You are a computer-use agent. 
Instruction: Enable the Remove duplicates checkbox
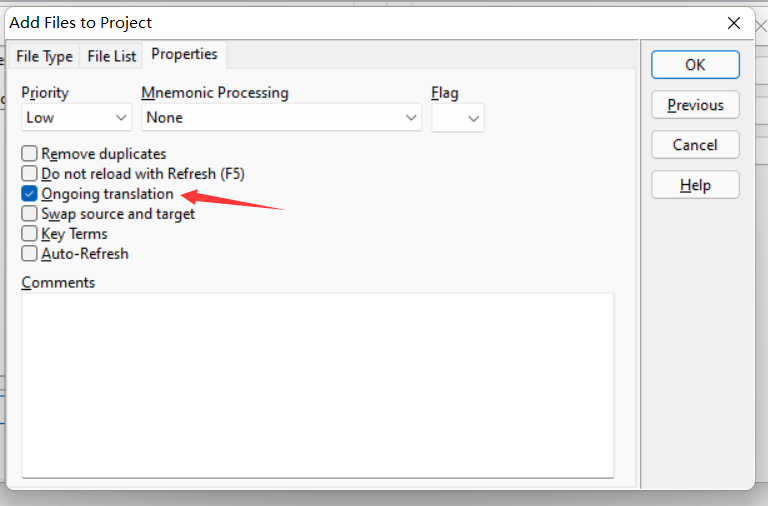(x=30, y=154)
